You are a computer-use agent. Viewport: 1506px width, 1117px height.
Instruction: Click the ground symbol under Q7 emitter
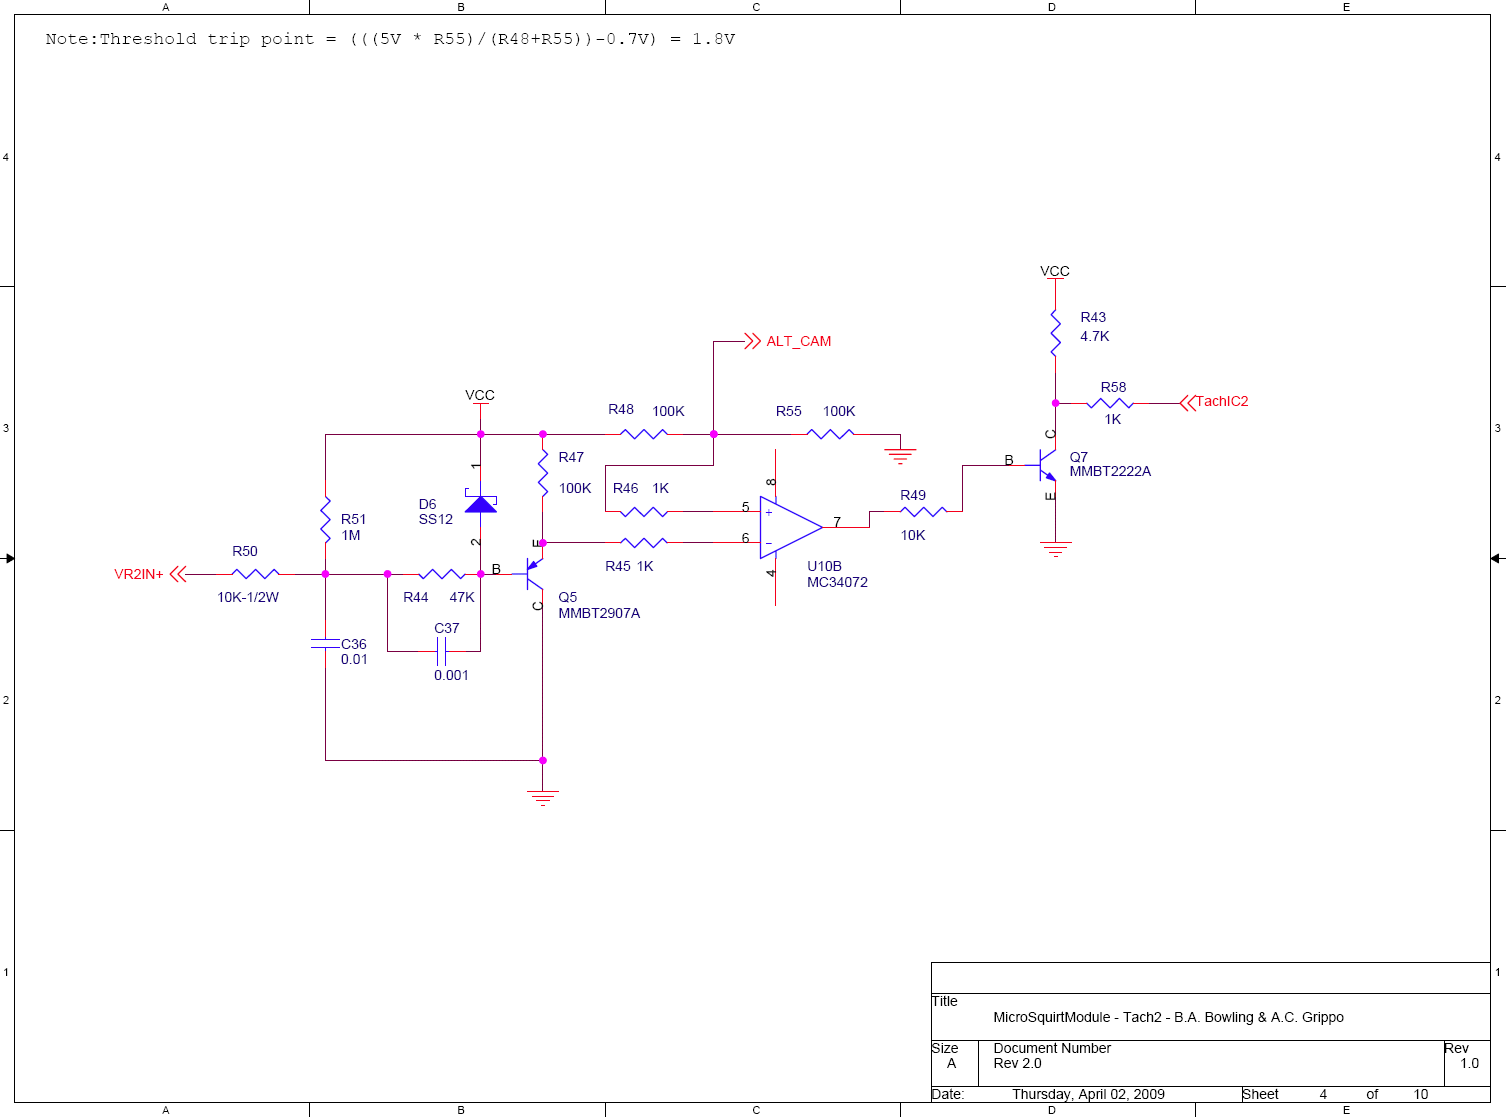click(x=1055, y=549)
